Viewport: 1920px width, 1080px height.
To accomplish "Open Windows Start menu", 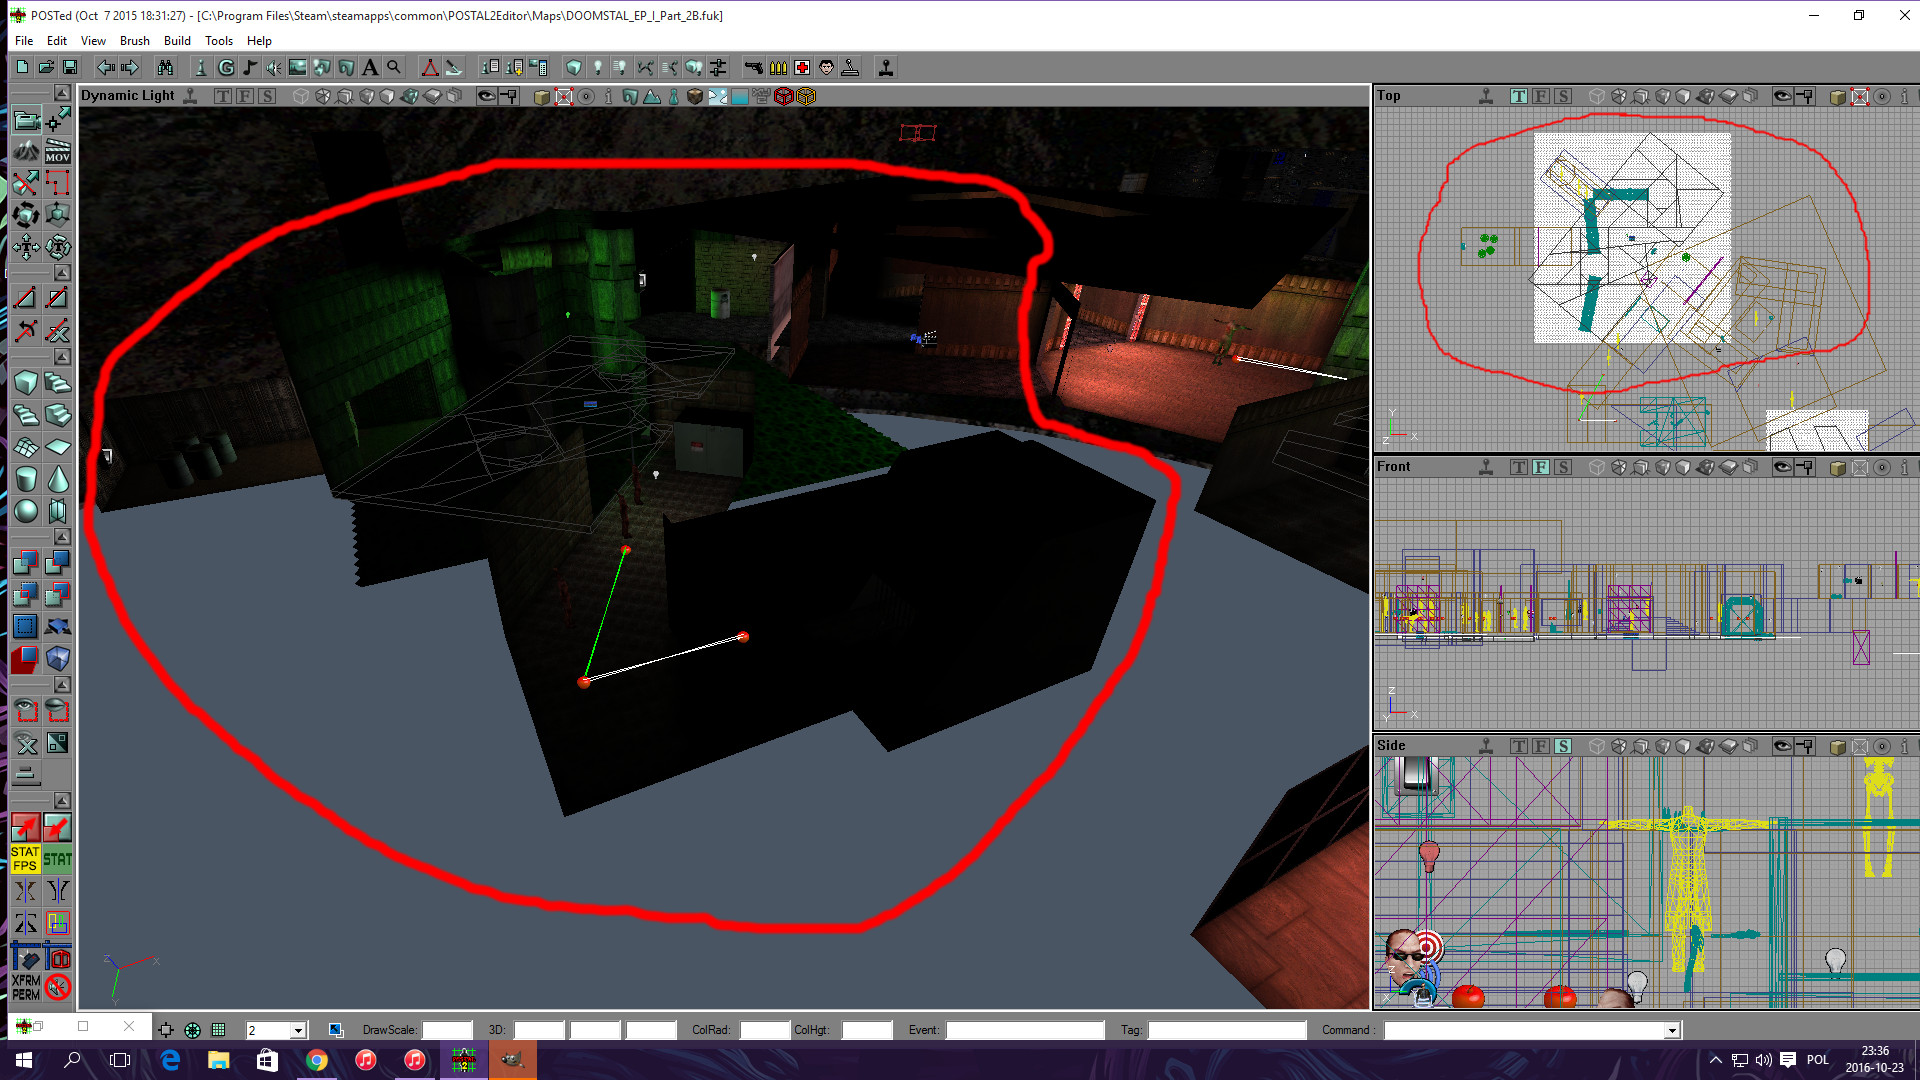I will 24,1060.
